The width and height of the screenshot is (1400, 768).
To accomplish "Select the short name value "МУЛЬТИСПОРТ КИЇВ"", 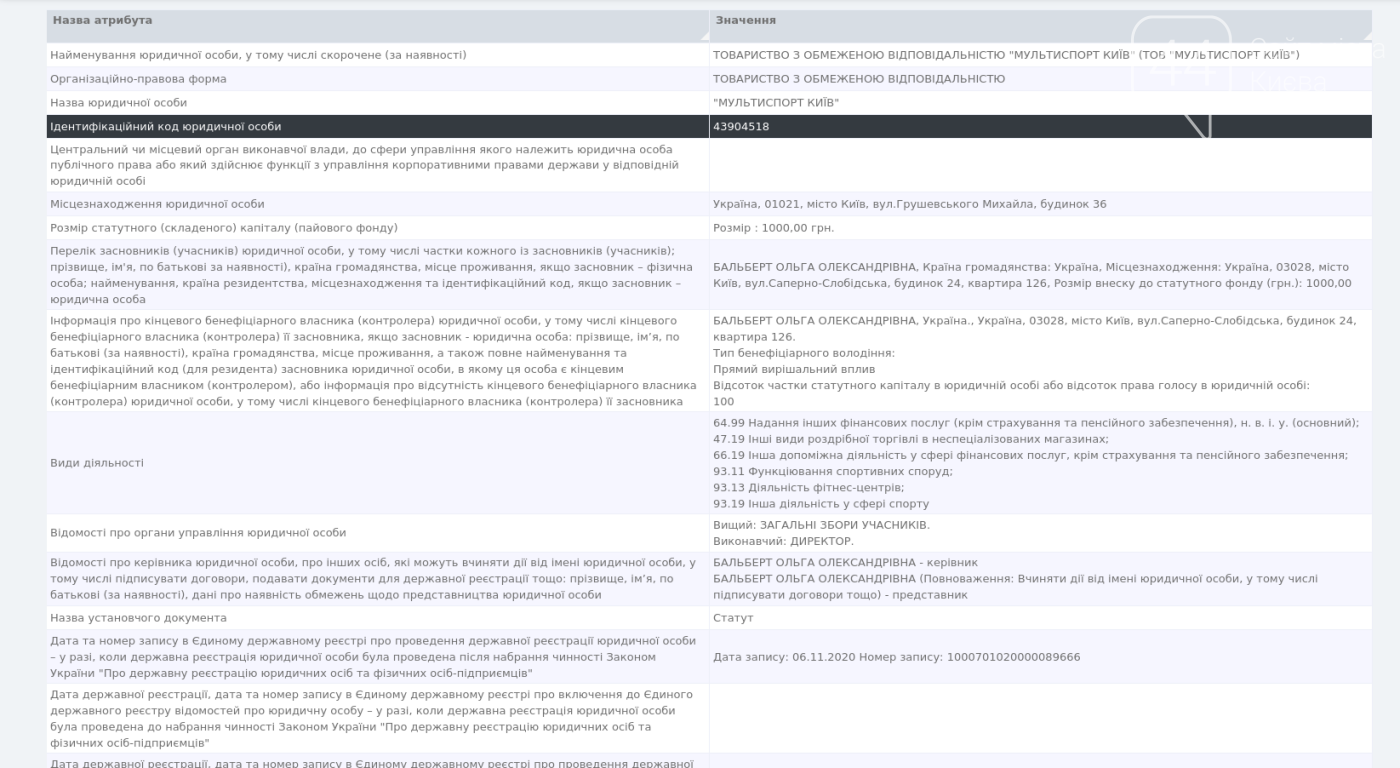I will (776, 103).
